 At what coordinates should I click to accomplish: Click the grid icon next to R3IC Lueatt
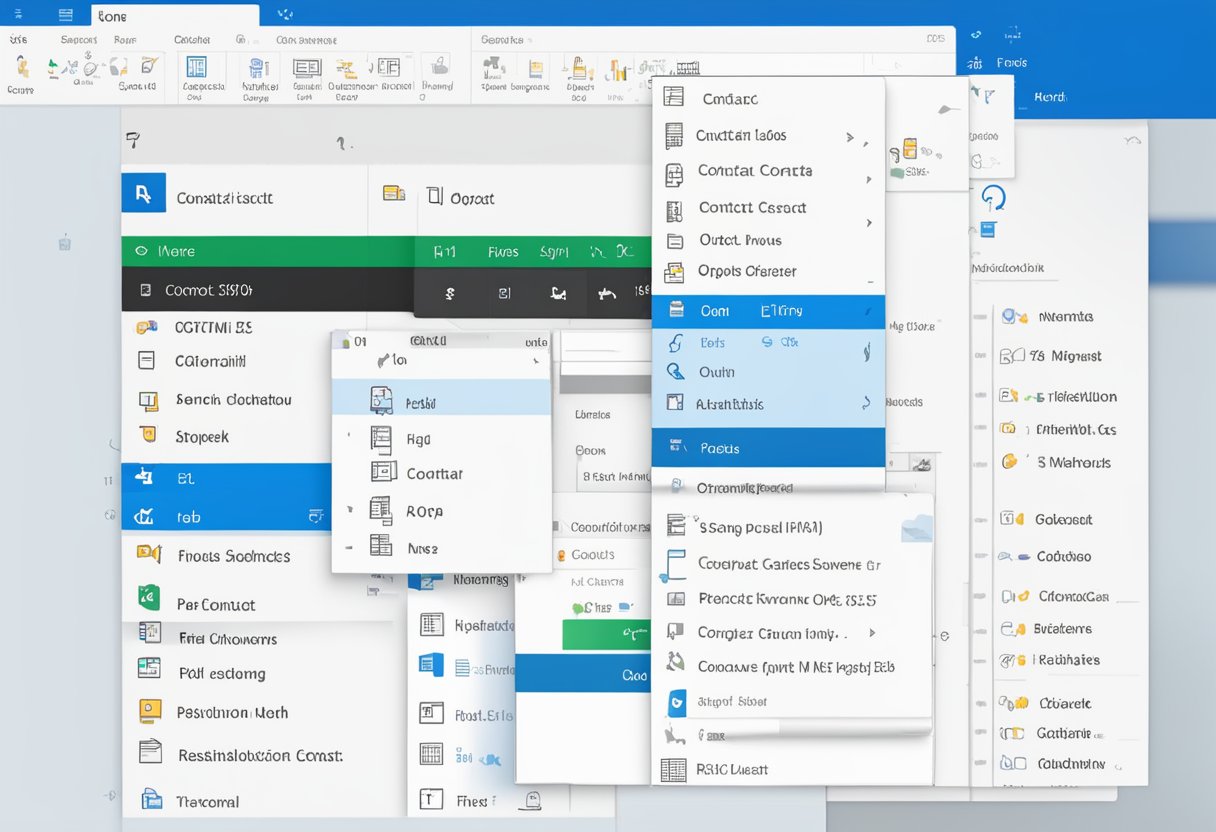tap(674, 770)
